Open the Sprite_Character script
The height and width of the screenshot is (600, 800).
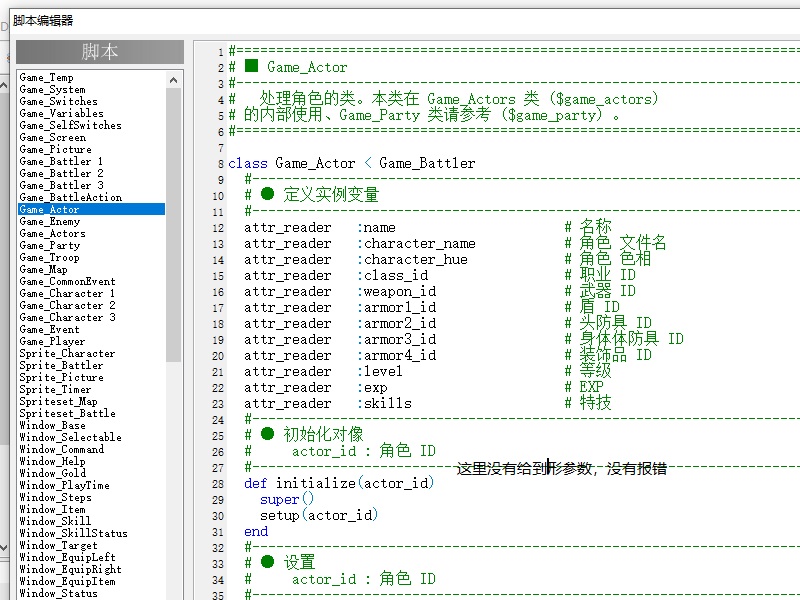[x=67, y=353]
